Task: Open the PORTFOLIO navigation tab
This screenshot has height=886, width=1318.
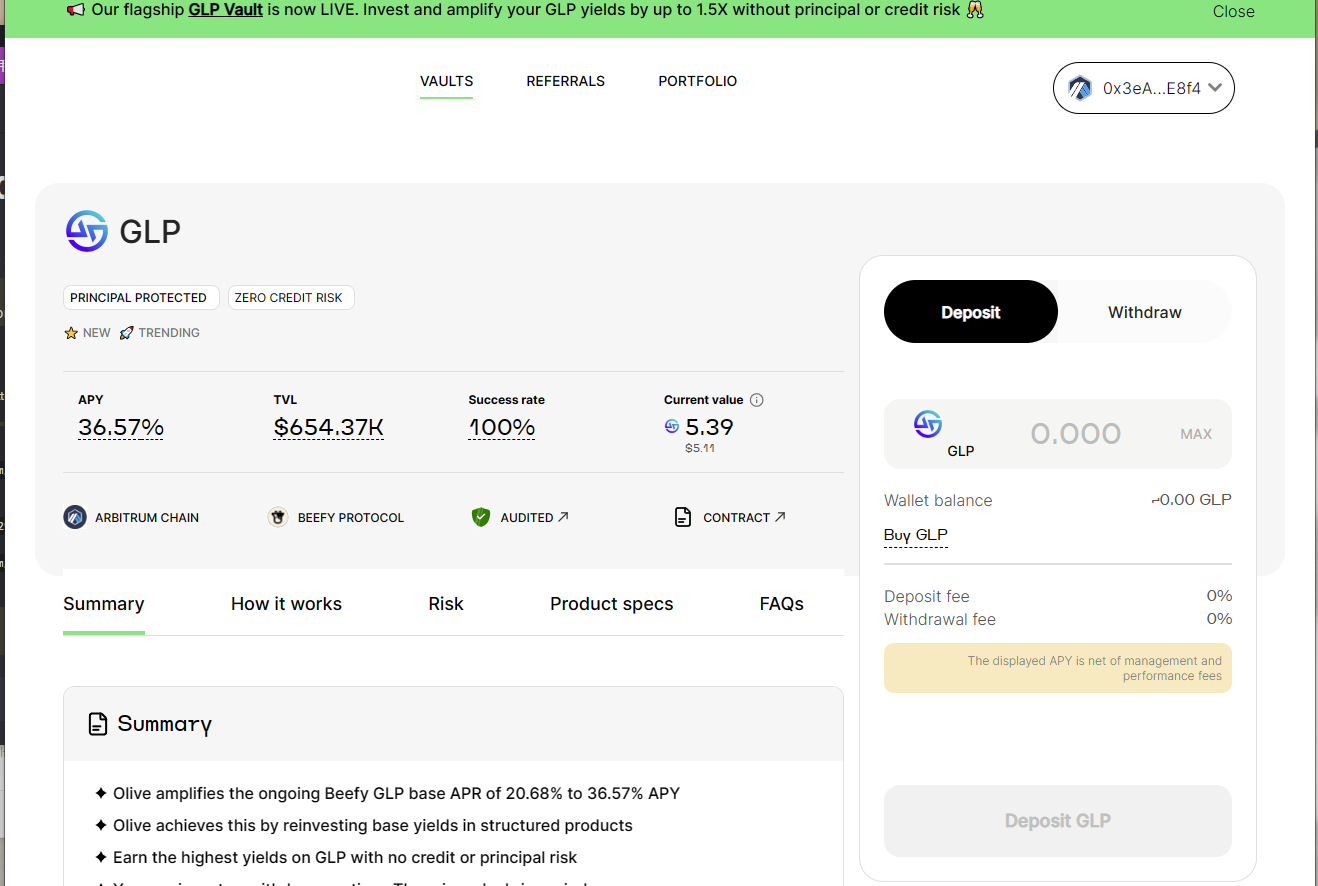Action: click(x=698, y=81)
